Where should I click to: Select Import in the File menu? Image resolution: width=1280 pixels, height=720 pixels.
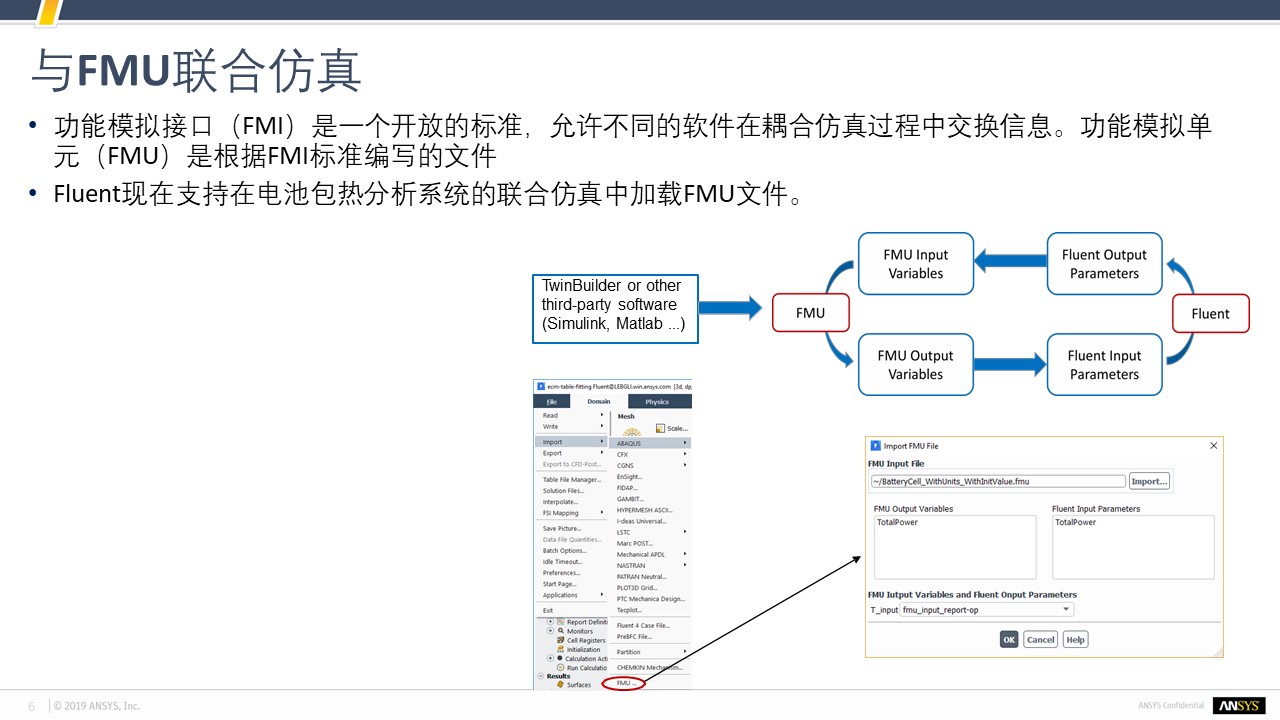(572, 442)
